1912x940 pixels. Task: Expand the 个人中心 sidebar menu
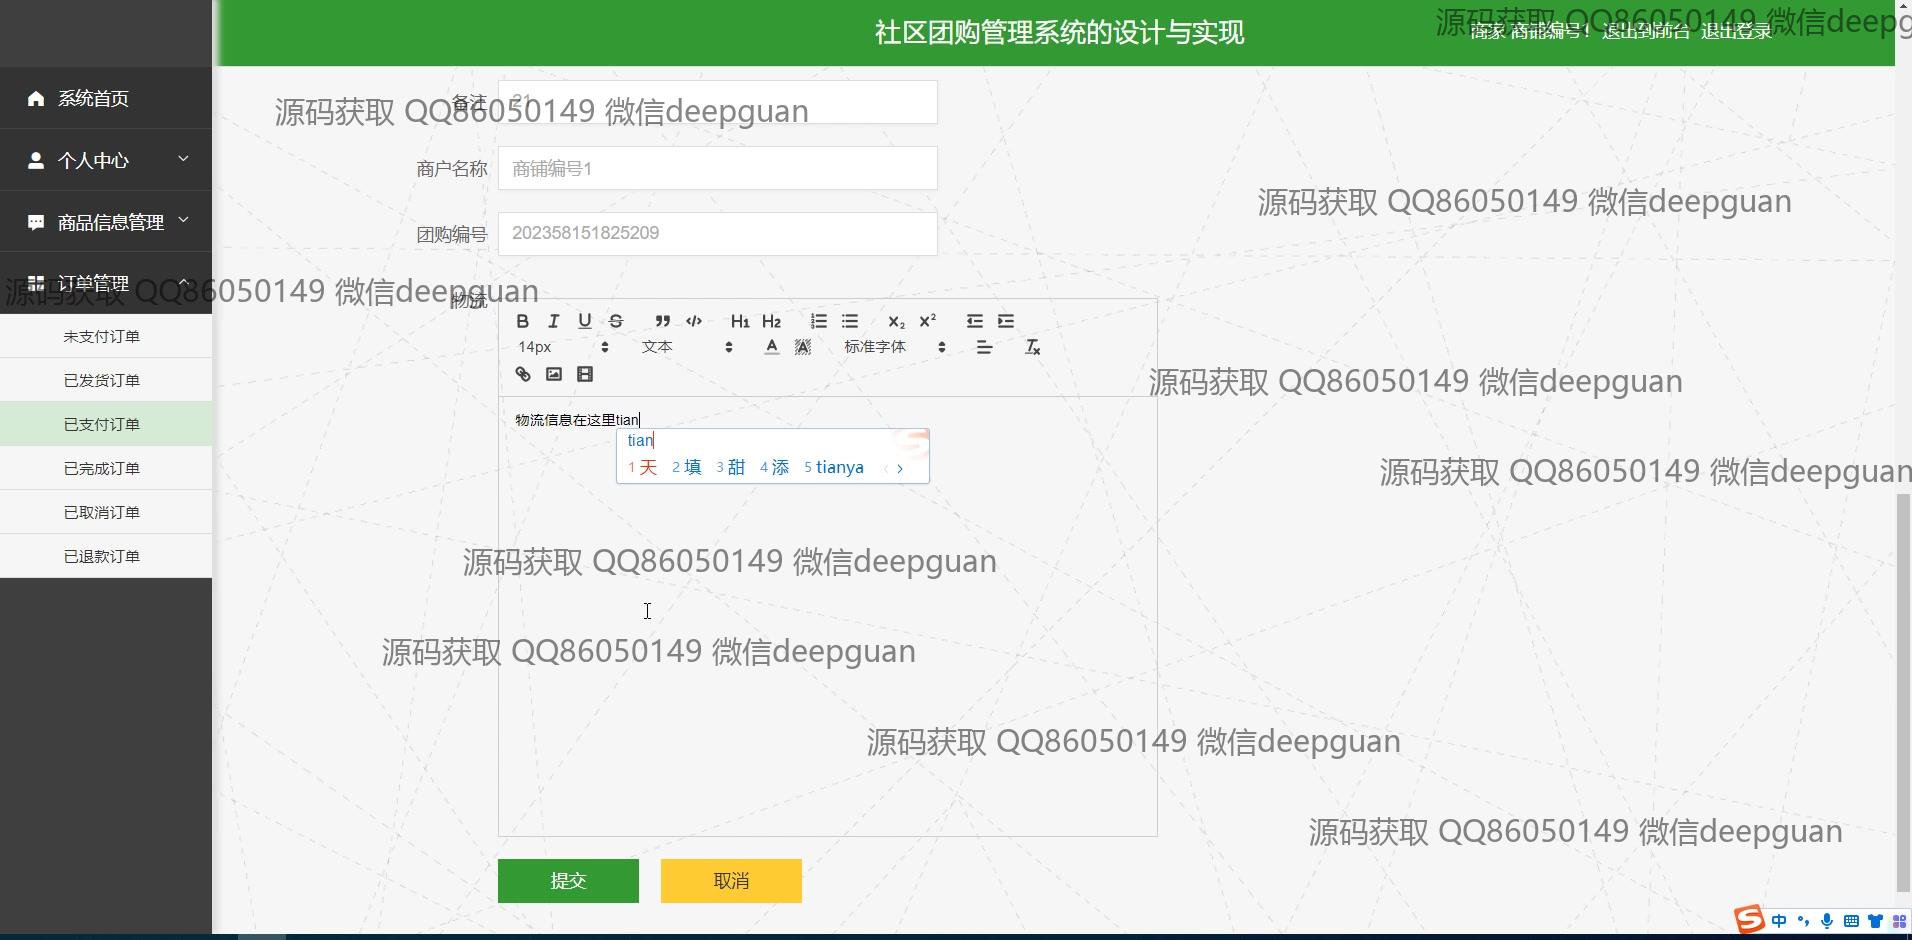tap(106, 160)
